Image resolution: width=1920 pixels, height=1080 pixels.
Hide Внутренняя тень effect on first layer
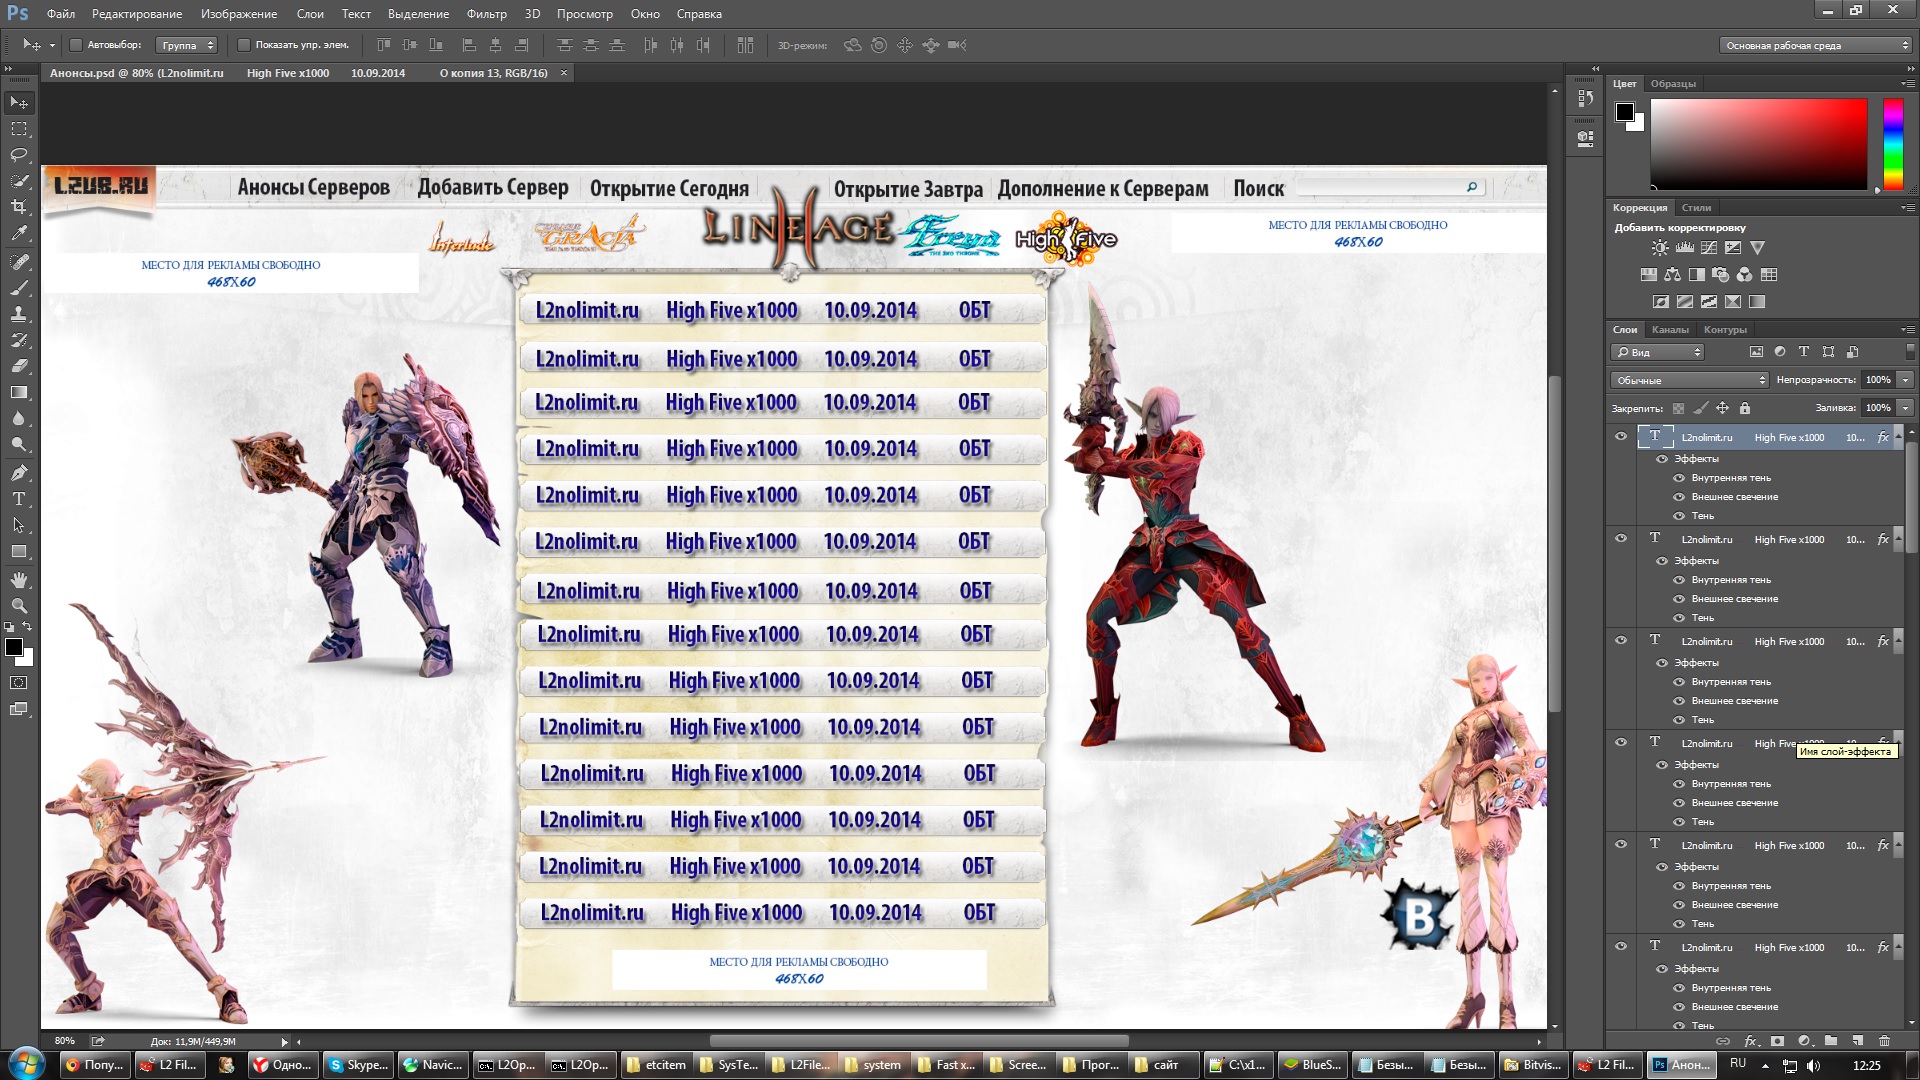[1679, 478]
